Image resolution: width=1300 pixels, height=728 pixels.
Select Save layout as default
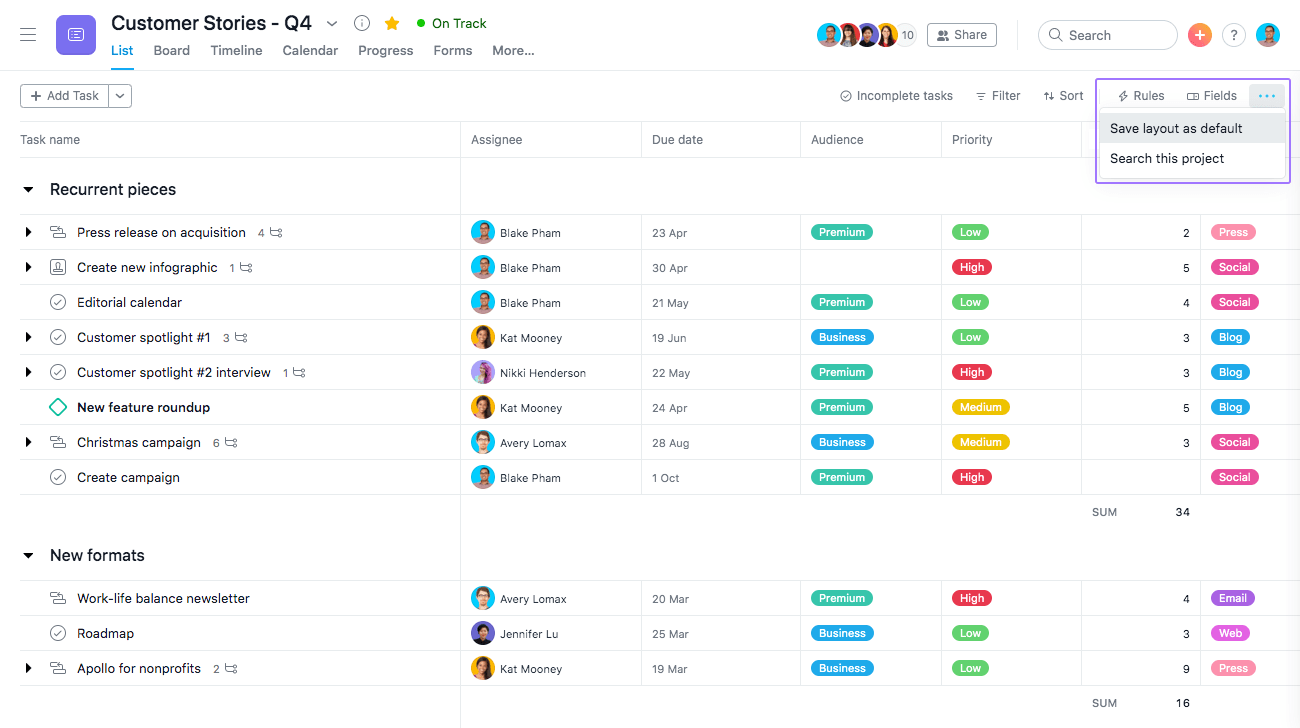[1176, 129]
